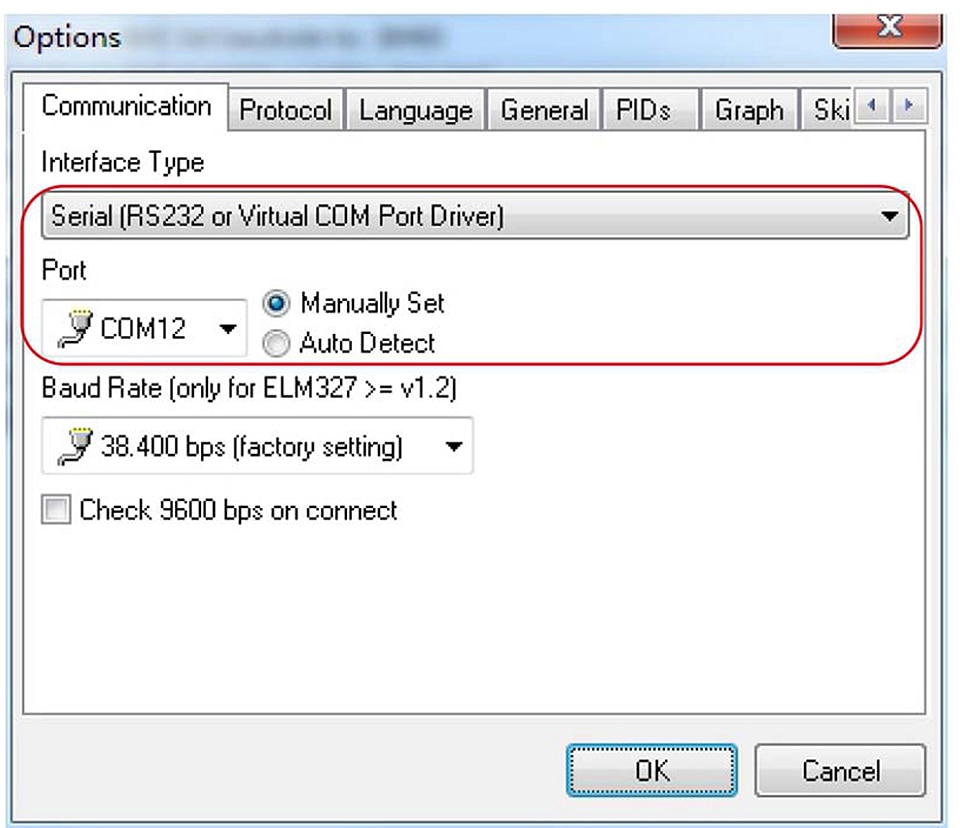
Task: Select the Manually Set radio button
Action: click(276, 303)
